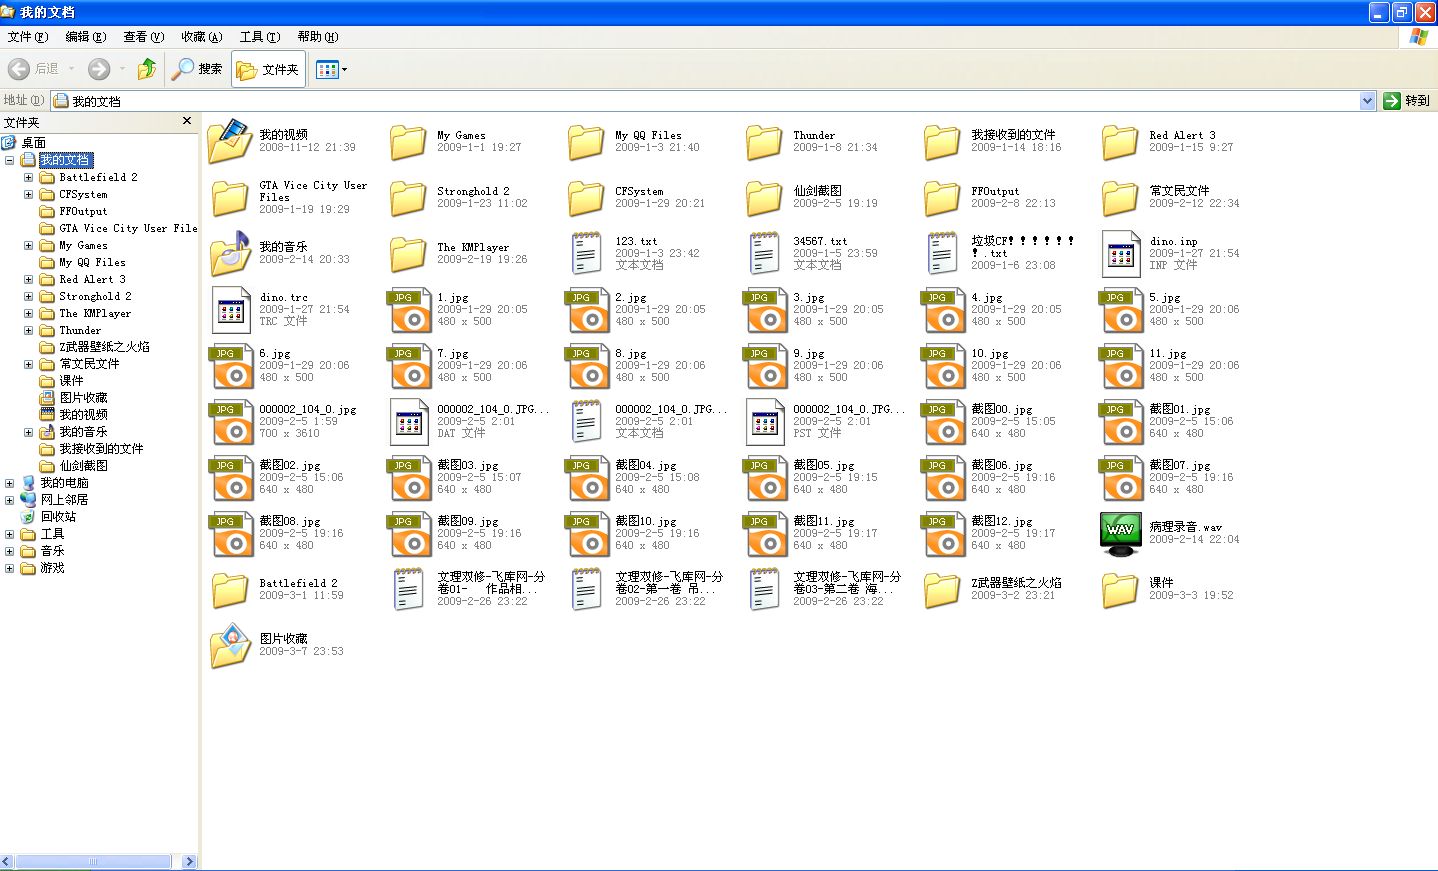Select the 000002_104_0 DAT file icon
1438x871 pixels.
(408, 421)
